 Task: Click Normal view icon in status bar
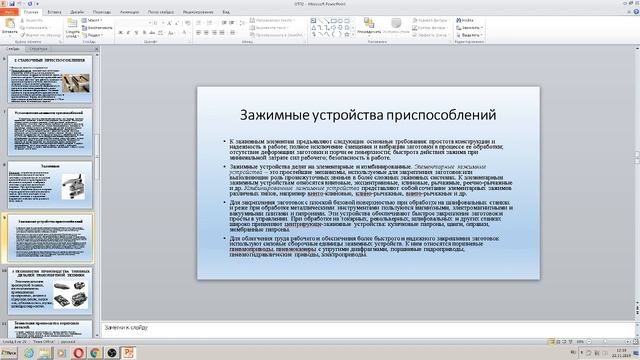[x=551, y=342]
